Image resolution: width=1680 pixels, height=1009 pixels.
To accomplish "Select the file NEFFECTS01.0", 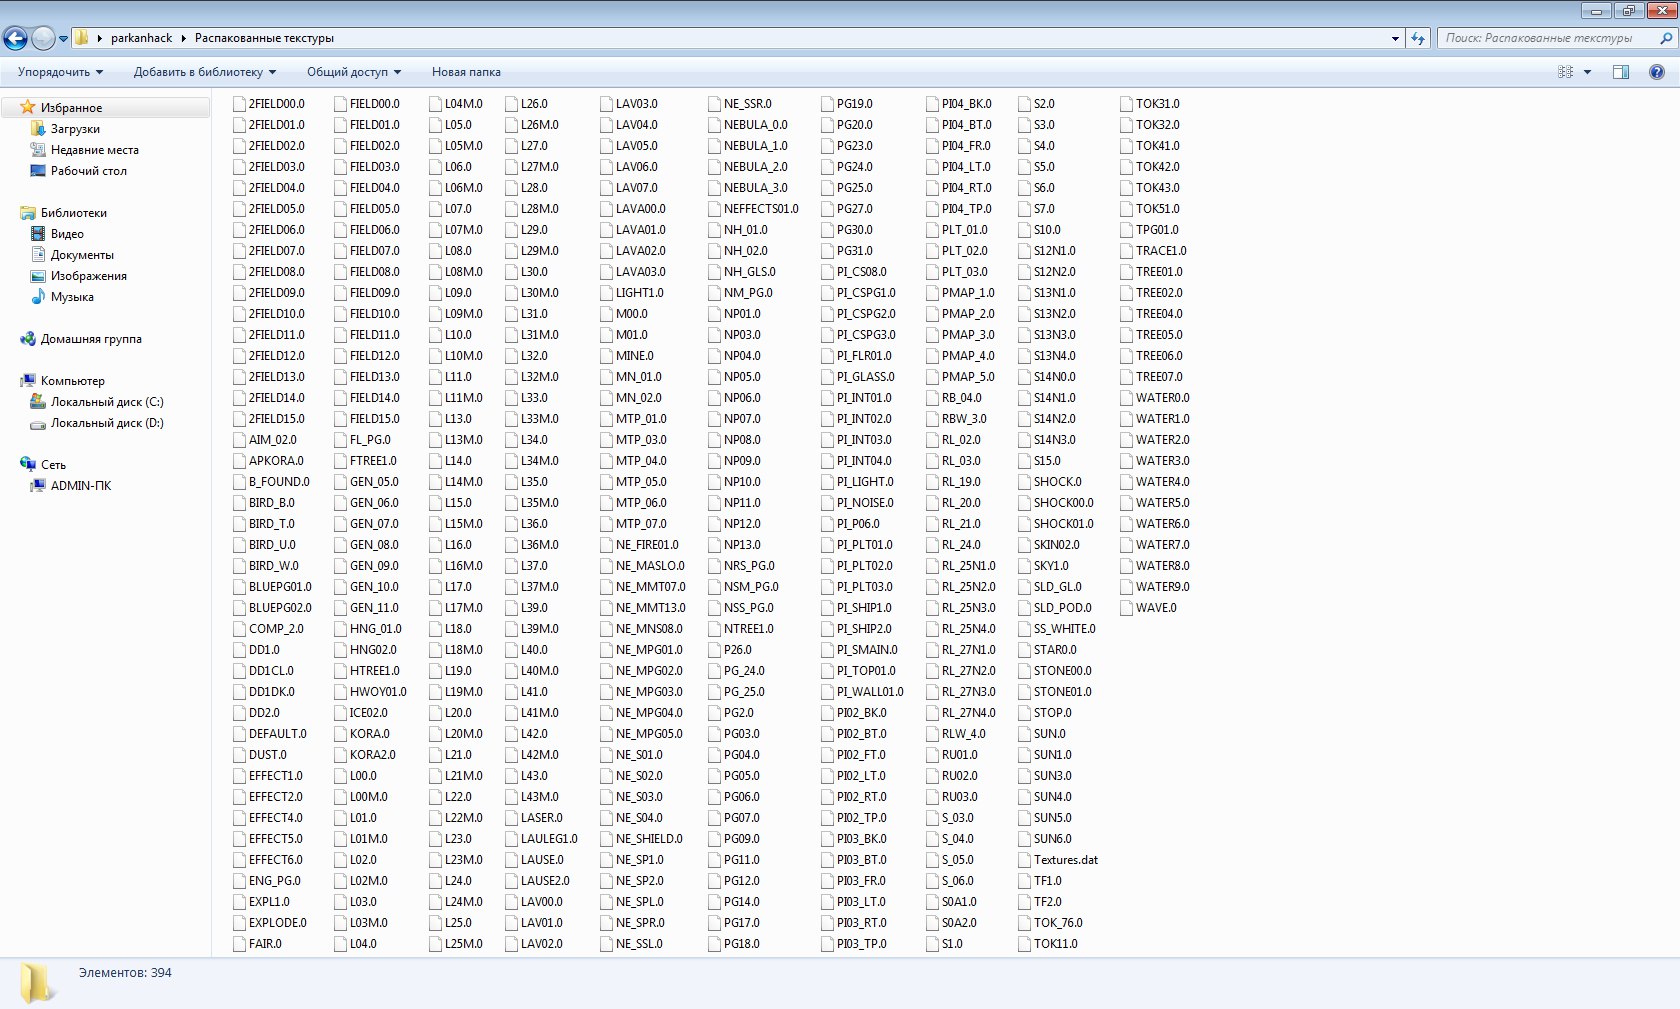I will coord(754,209).
